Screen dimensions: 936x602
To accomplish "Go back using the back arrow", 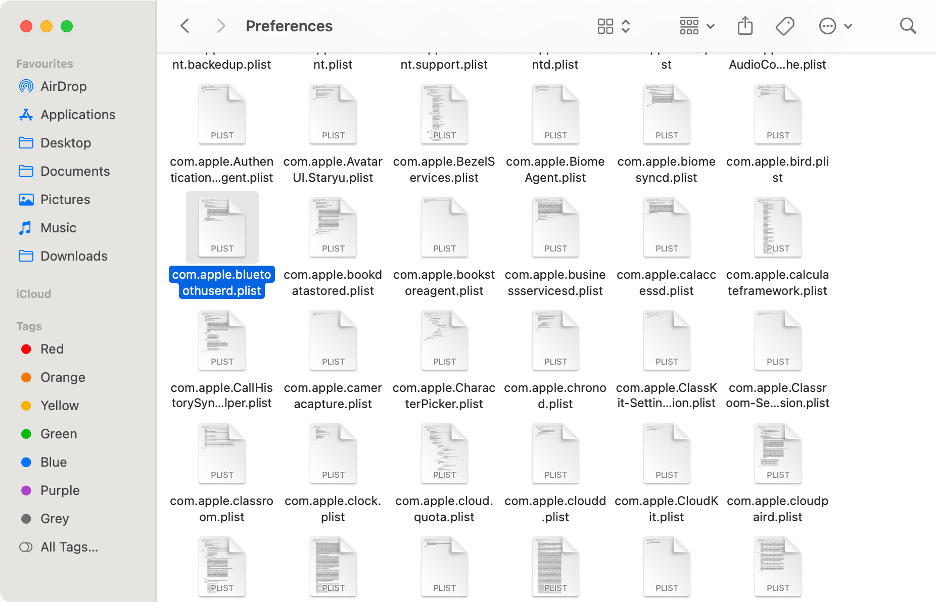I will (184, 26).
